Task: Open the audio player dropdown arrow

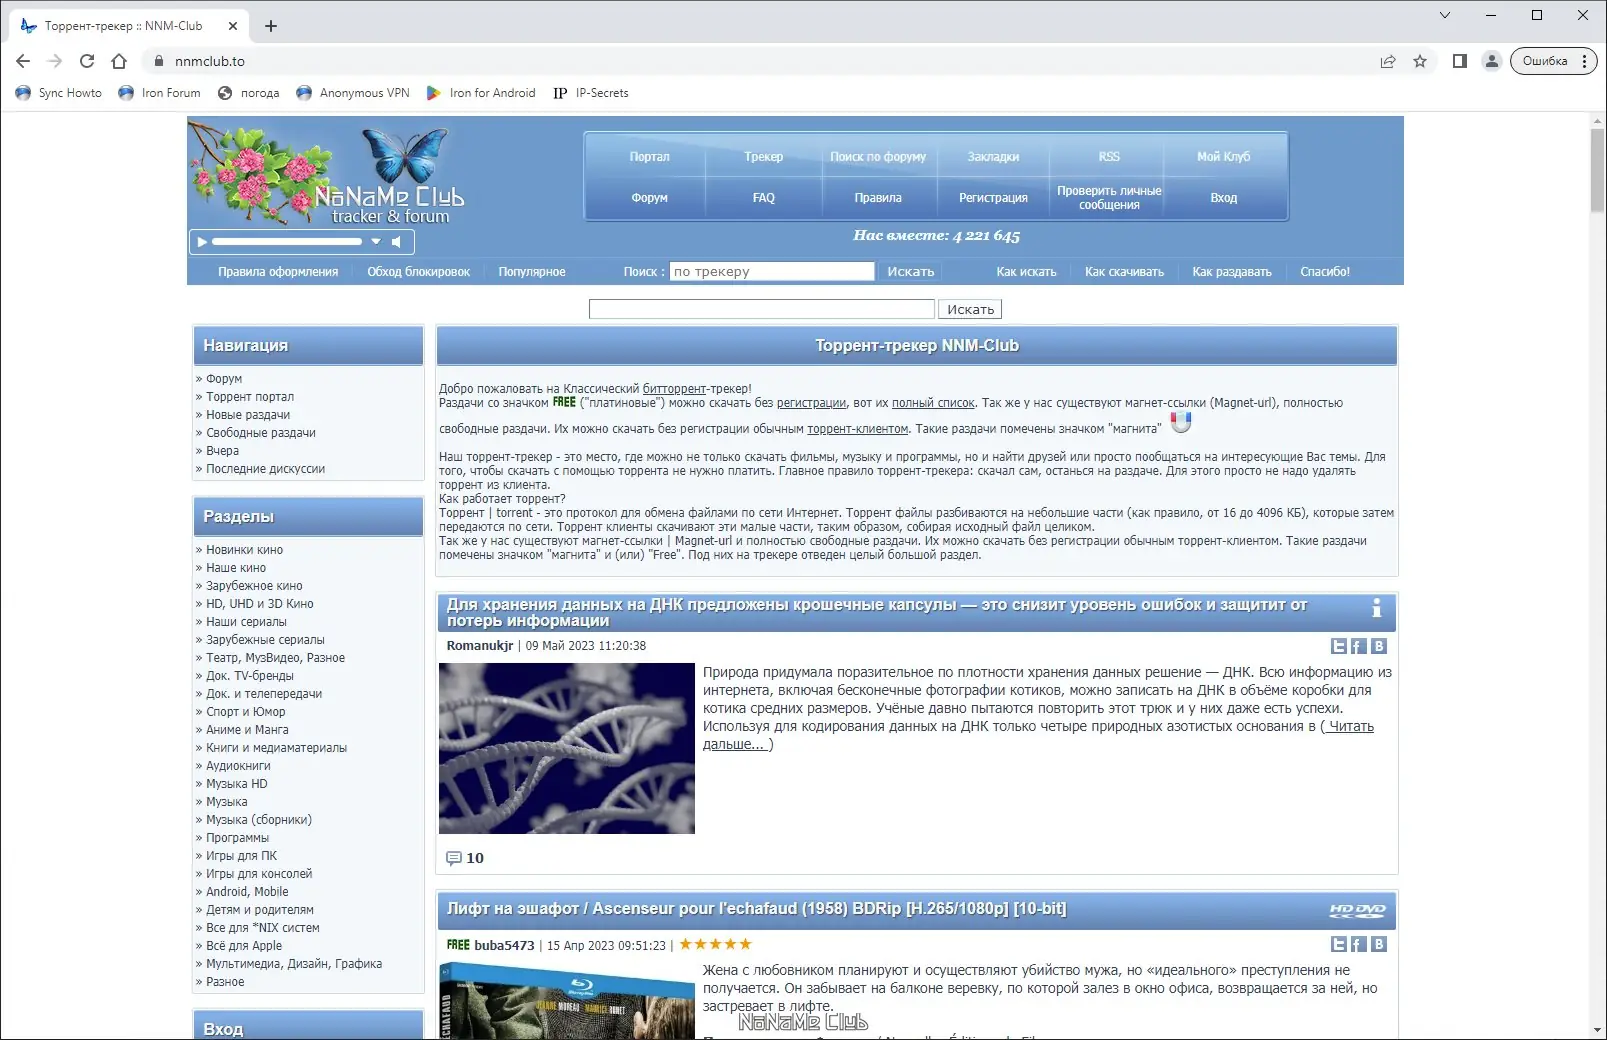Action: point(376,242)
